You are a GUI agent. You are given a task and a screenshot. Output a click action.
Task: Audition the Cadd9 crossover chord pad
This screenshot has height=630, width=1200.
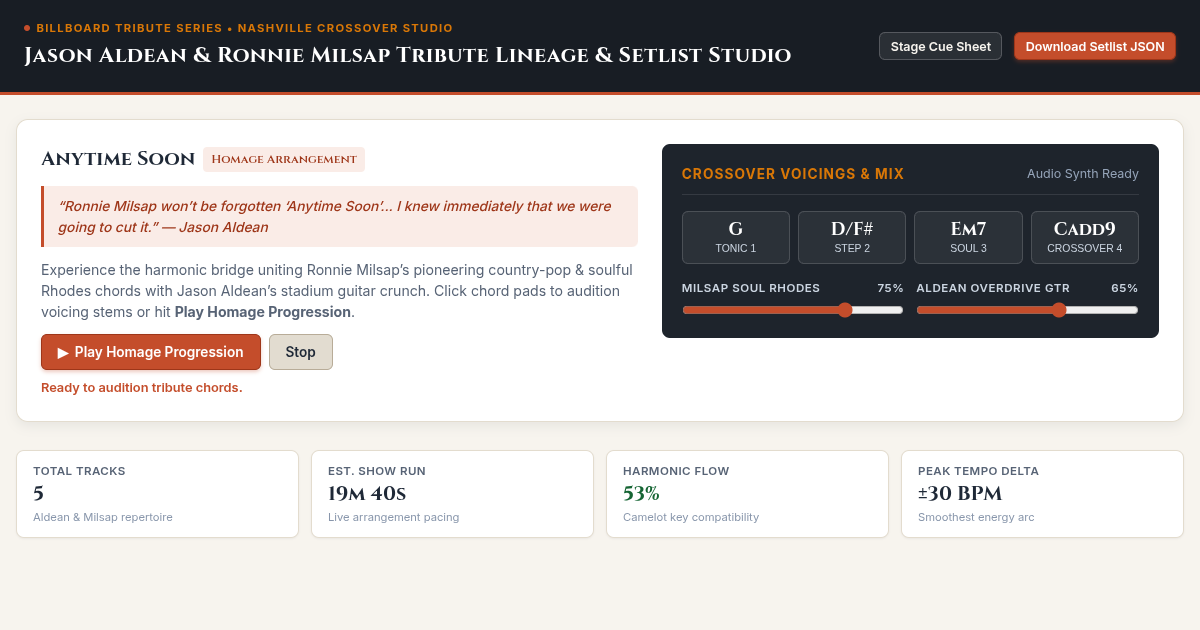click(x=1085, y=237)
